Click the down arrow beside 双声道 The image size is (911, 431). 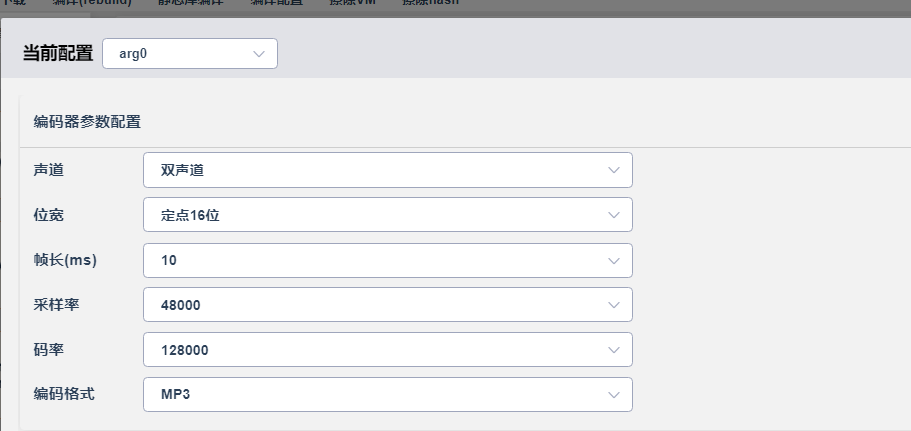(614, 170)
